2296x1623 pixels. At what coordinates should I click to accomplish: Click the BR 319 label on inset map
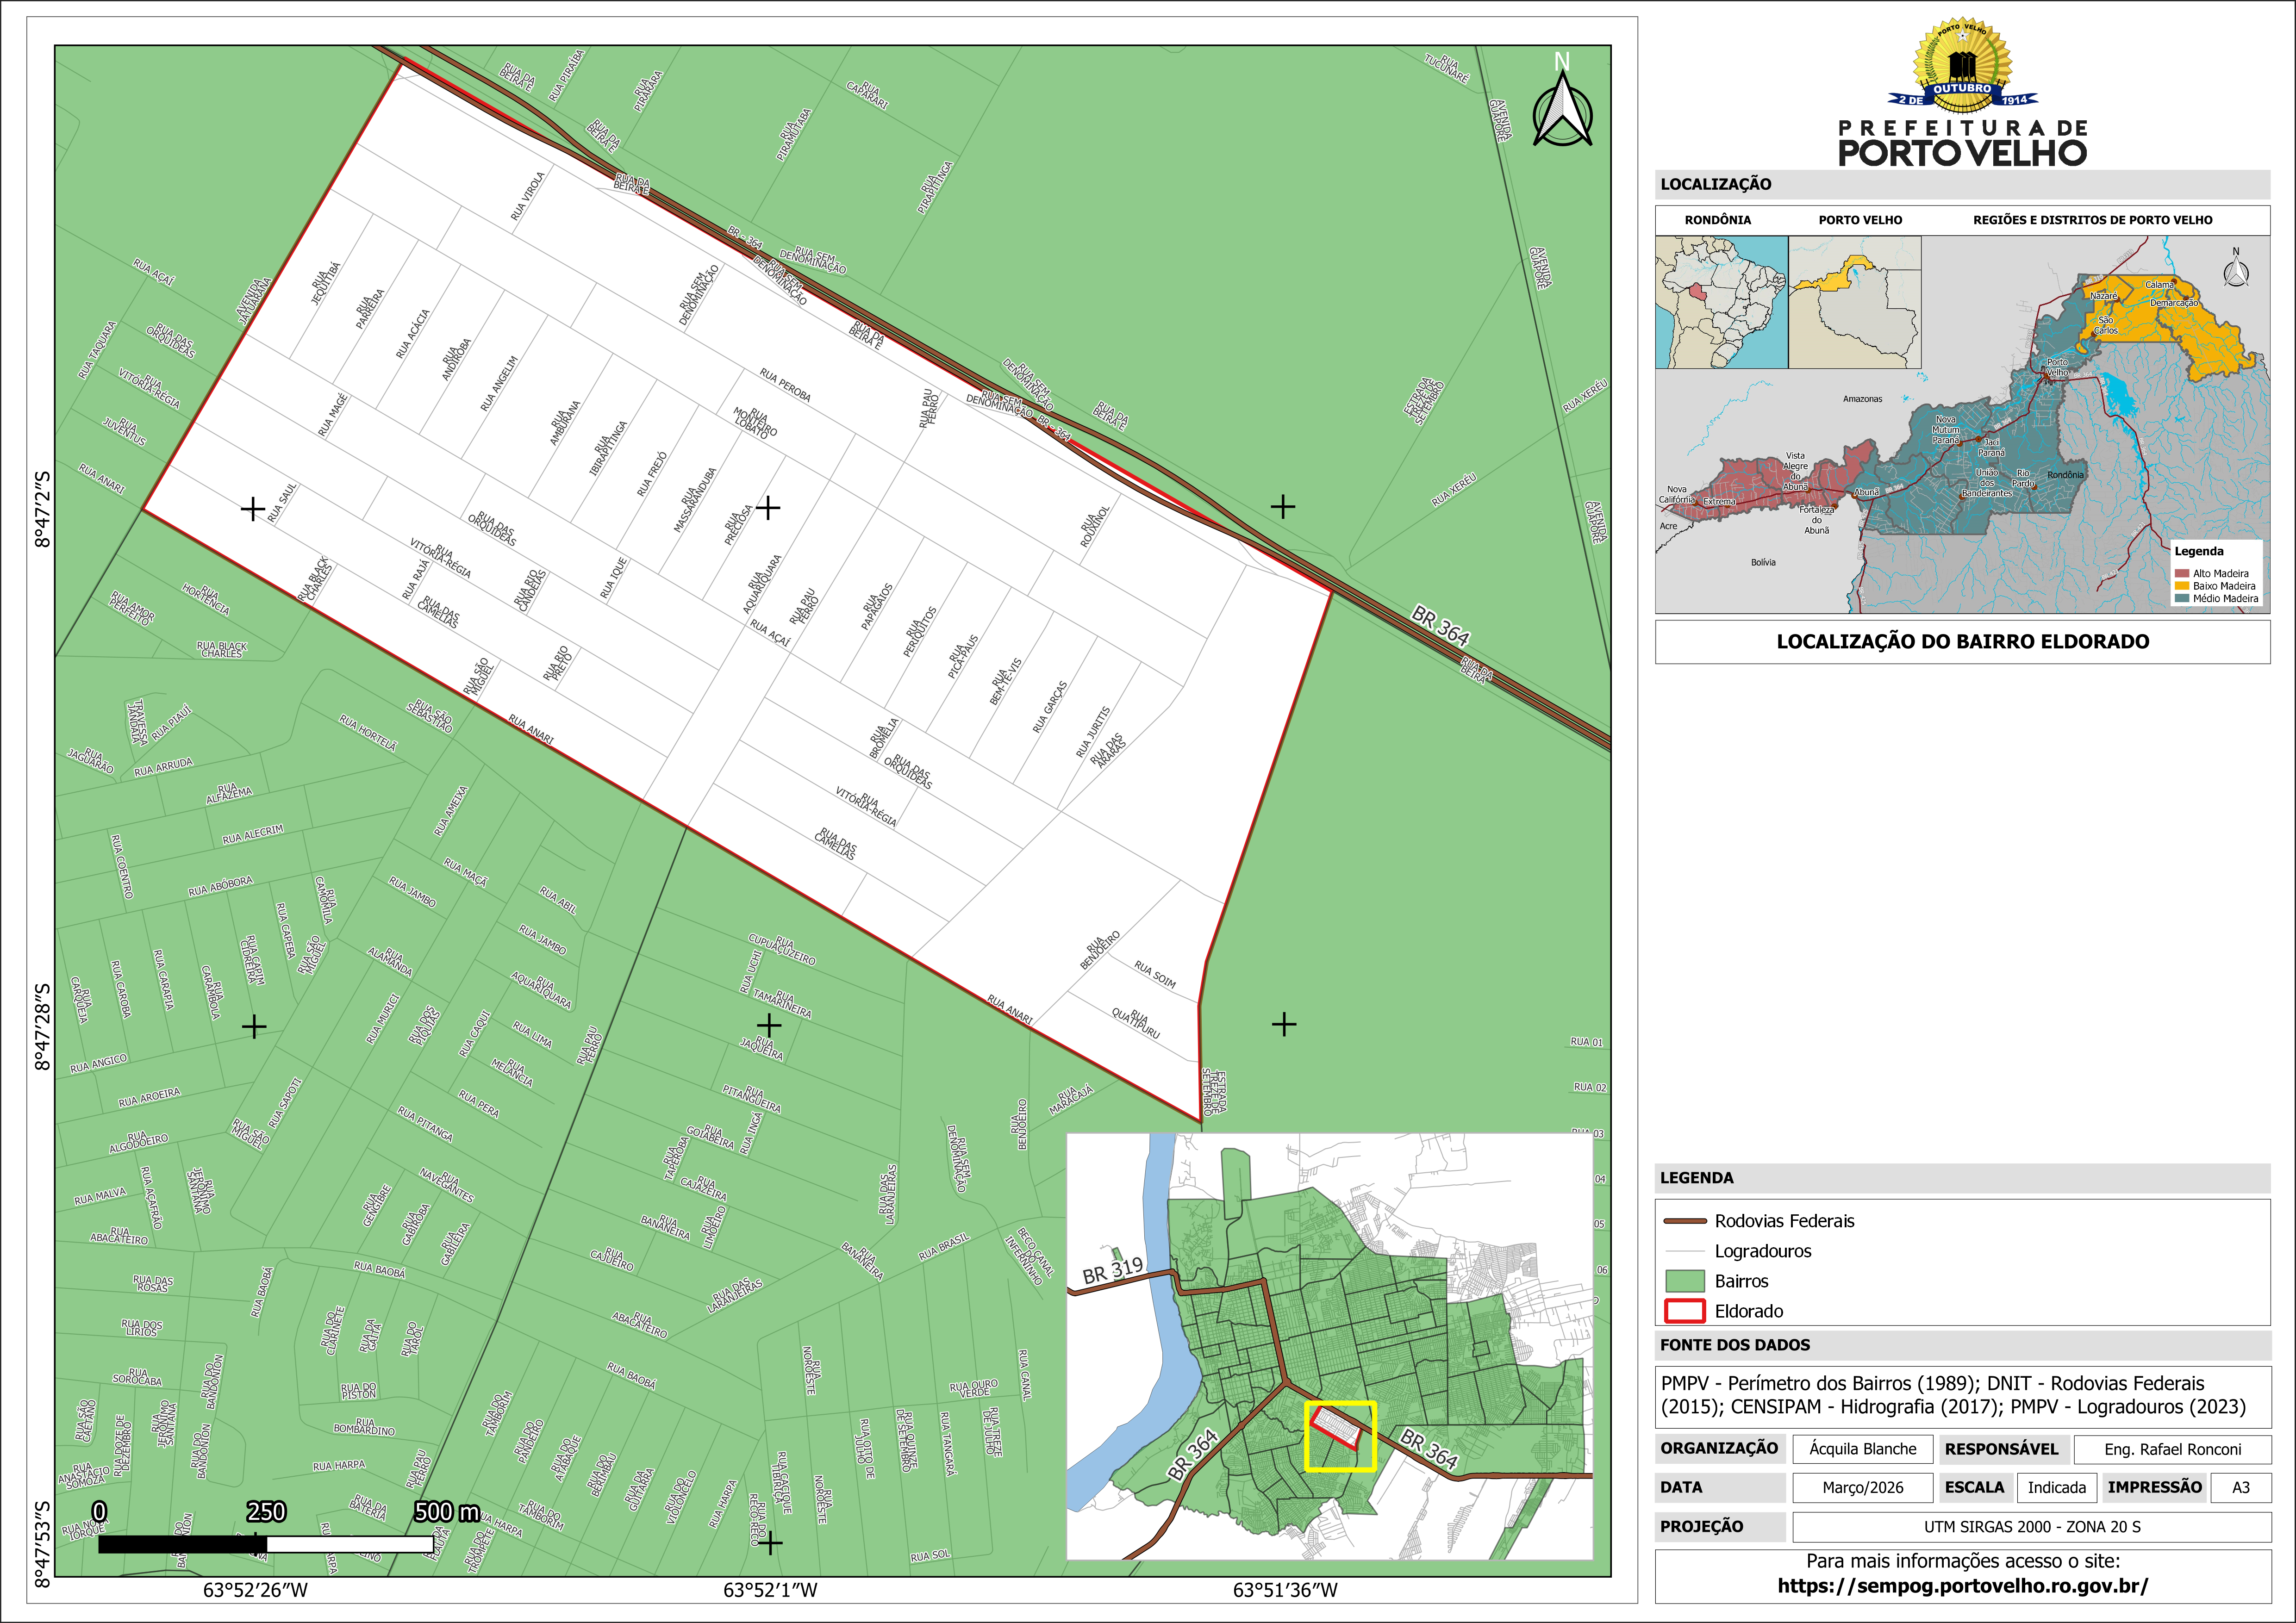(1112, 1270)
